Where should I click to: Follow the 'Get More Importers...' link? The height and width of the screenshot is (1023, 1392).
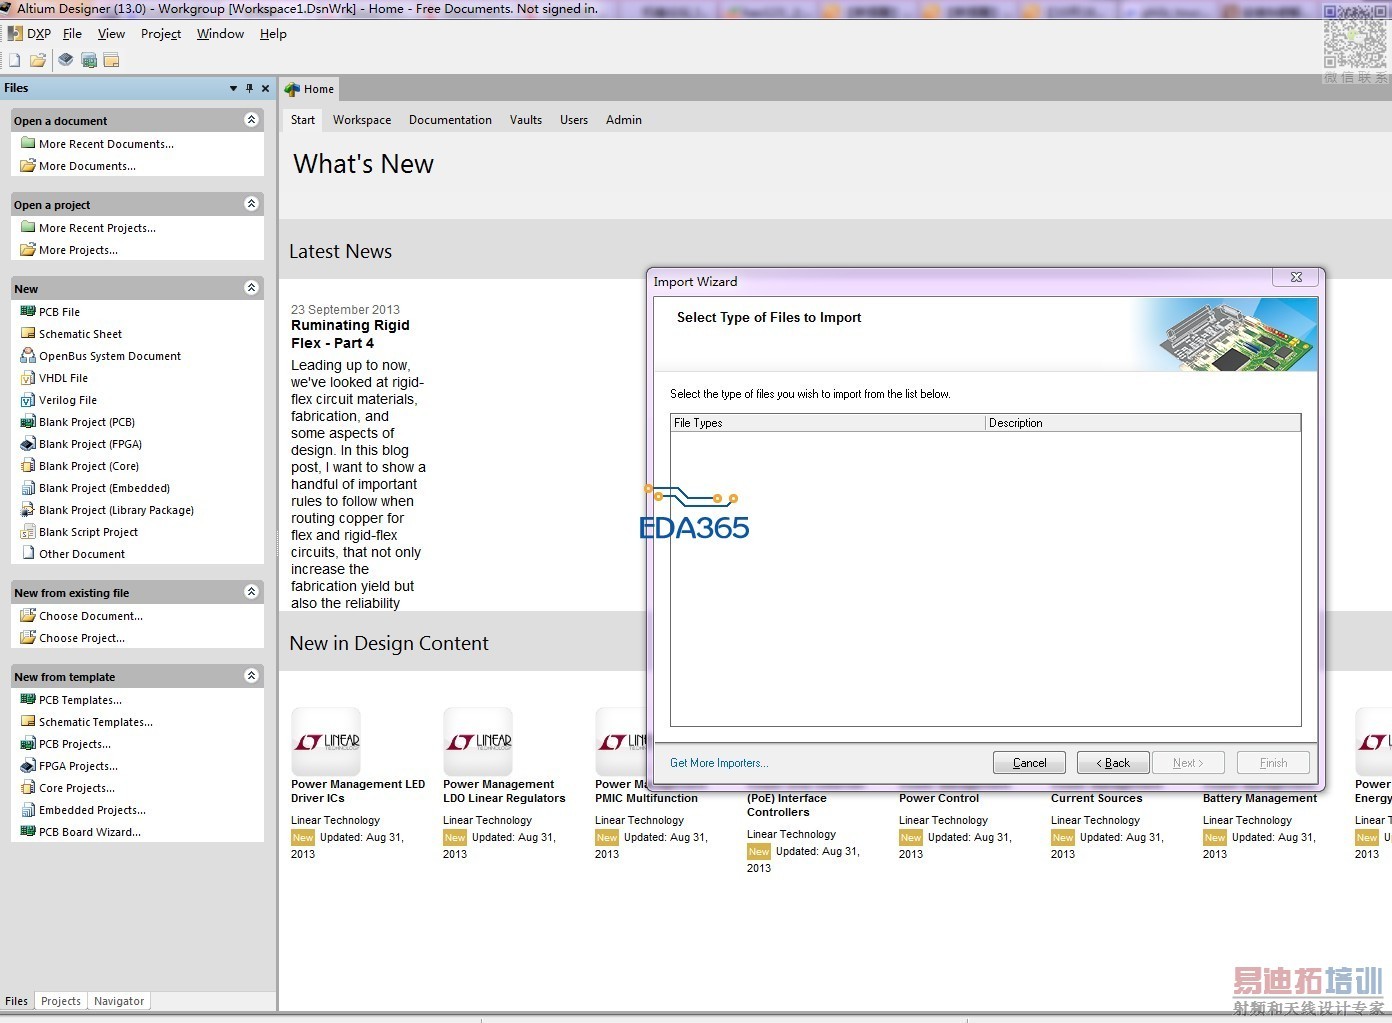click(719, 763)
